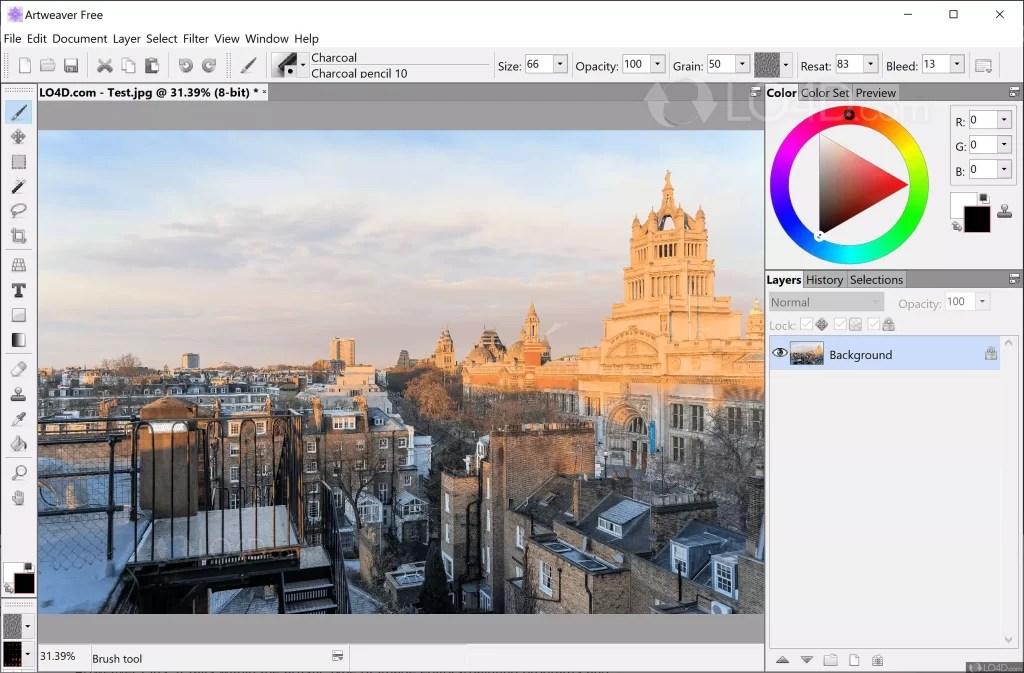Screen dimensions: 1024x673
Task: Select the Brush tool in the toolbar
Action: [x=18, y=112]
